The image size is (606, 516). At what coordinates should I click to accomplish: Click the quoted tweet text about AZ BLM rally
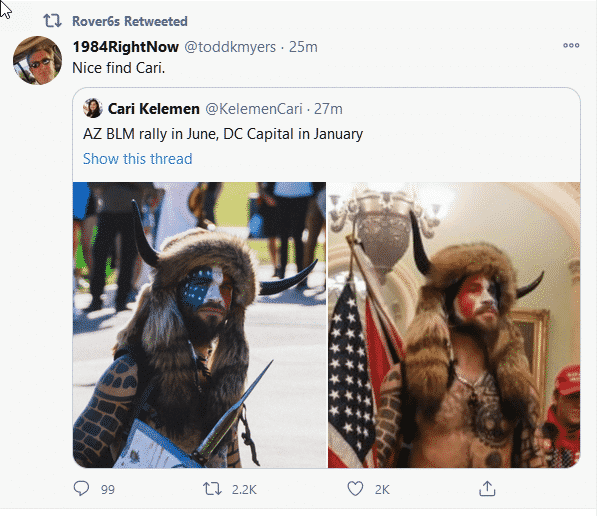pos(222,133)
